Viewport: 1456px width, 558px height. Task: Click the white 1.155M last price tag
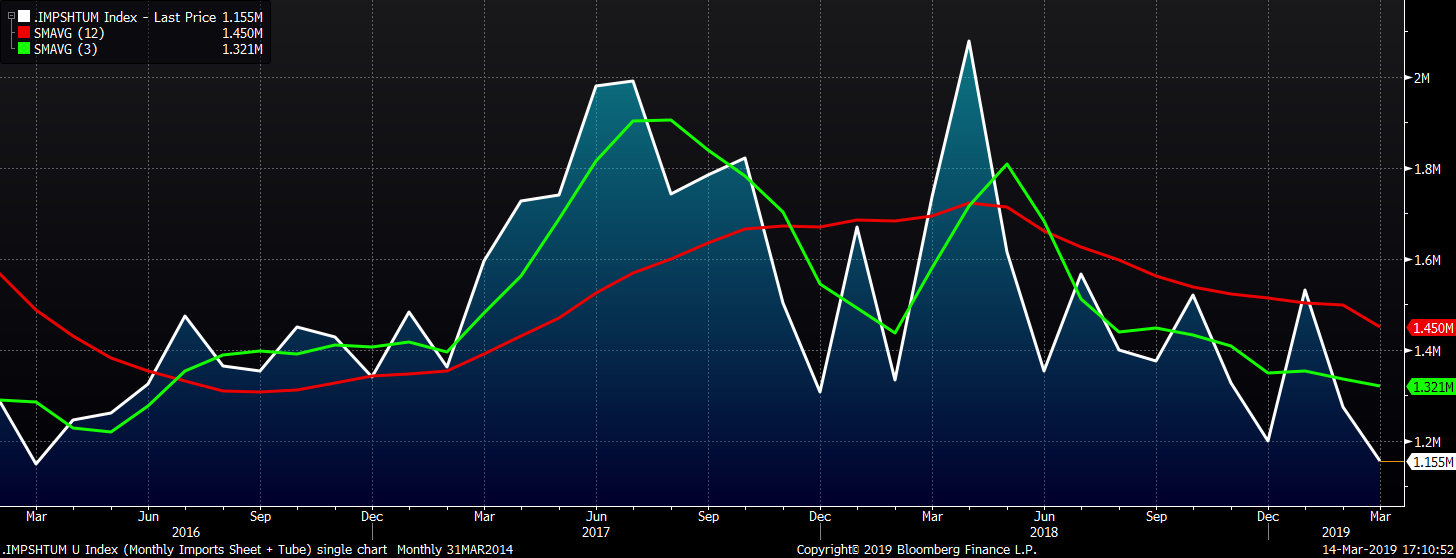[x=1430, y=462]
